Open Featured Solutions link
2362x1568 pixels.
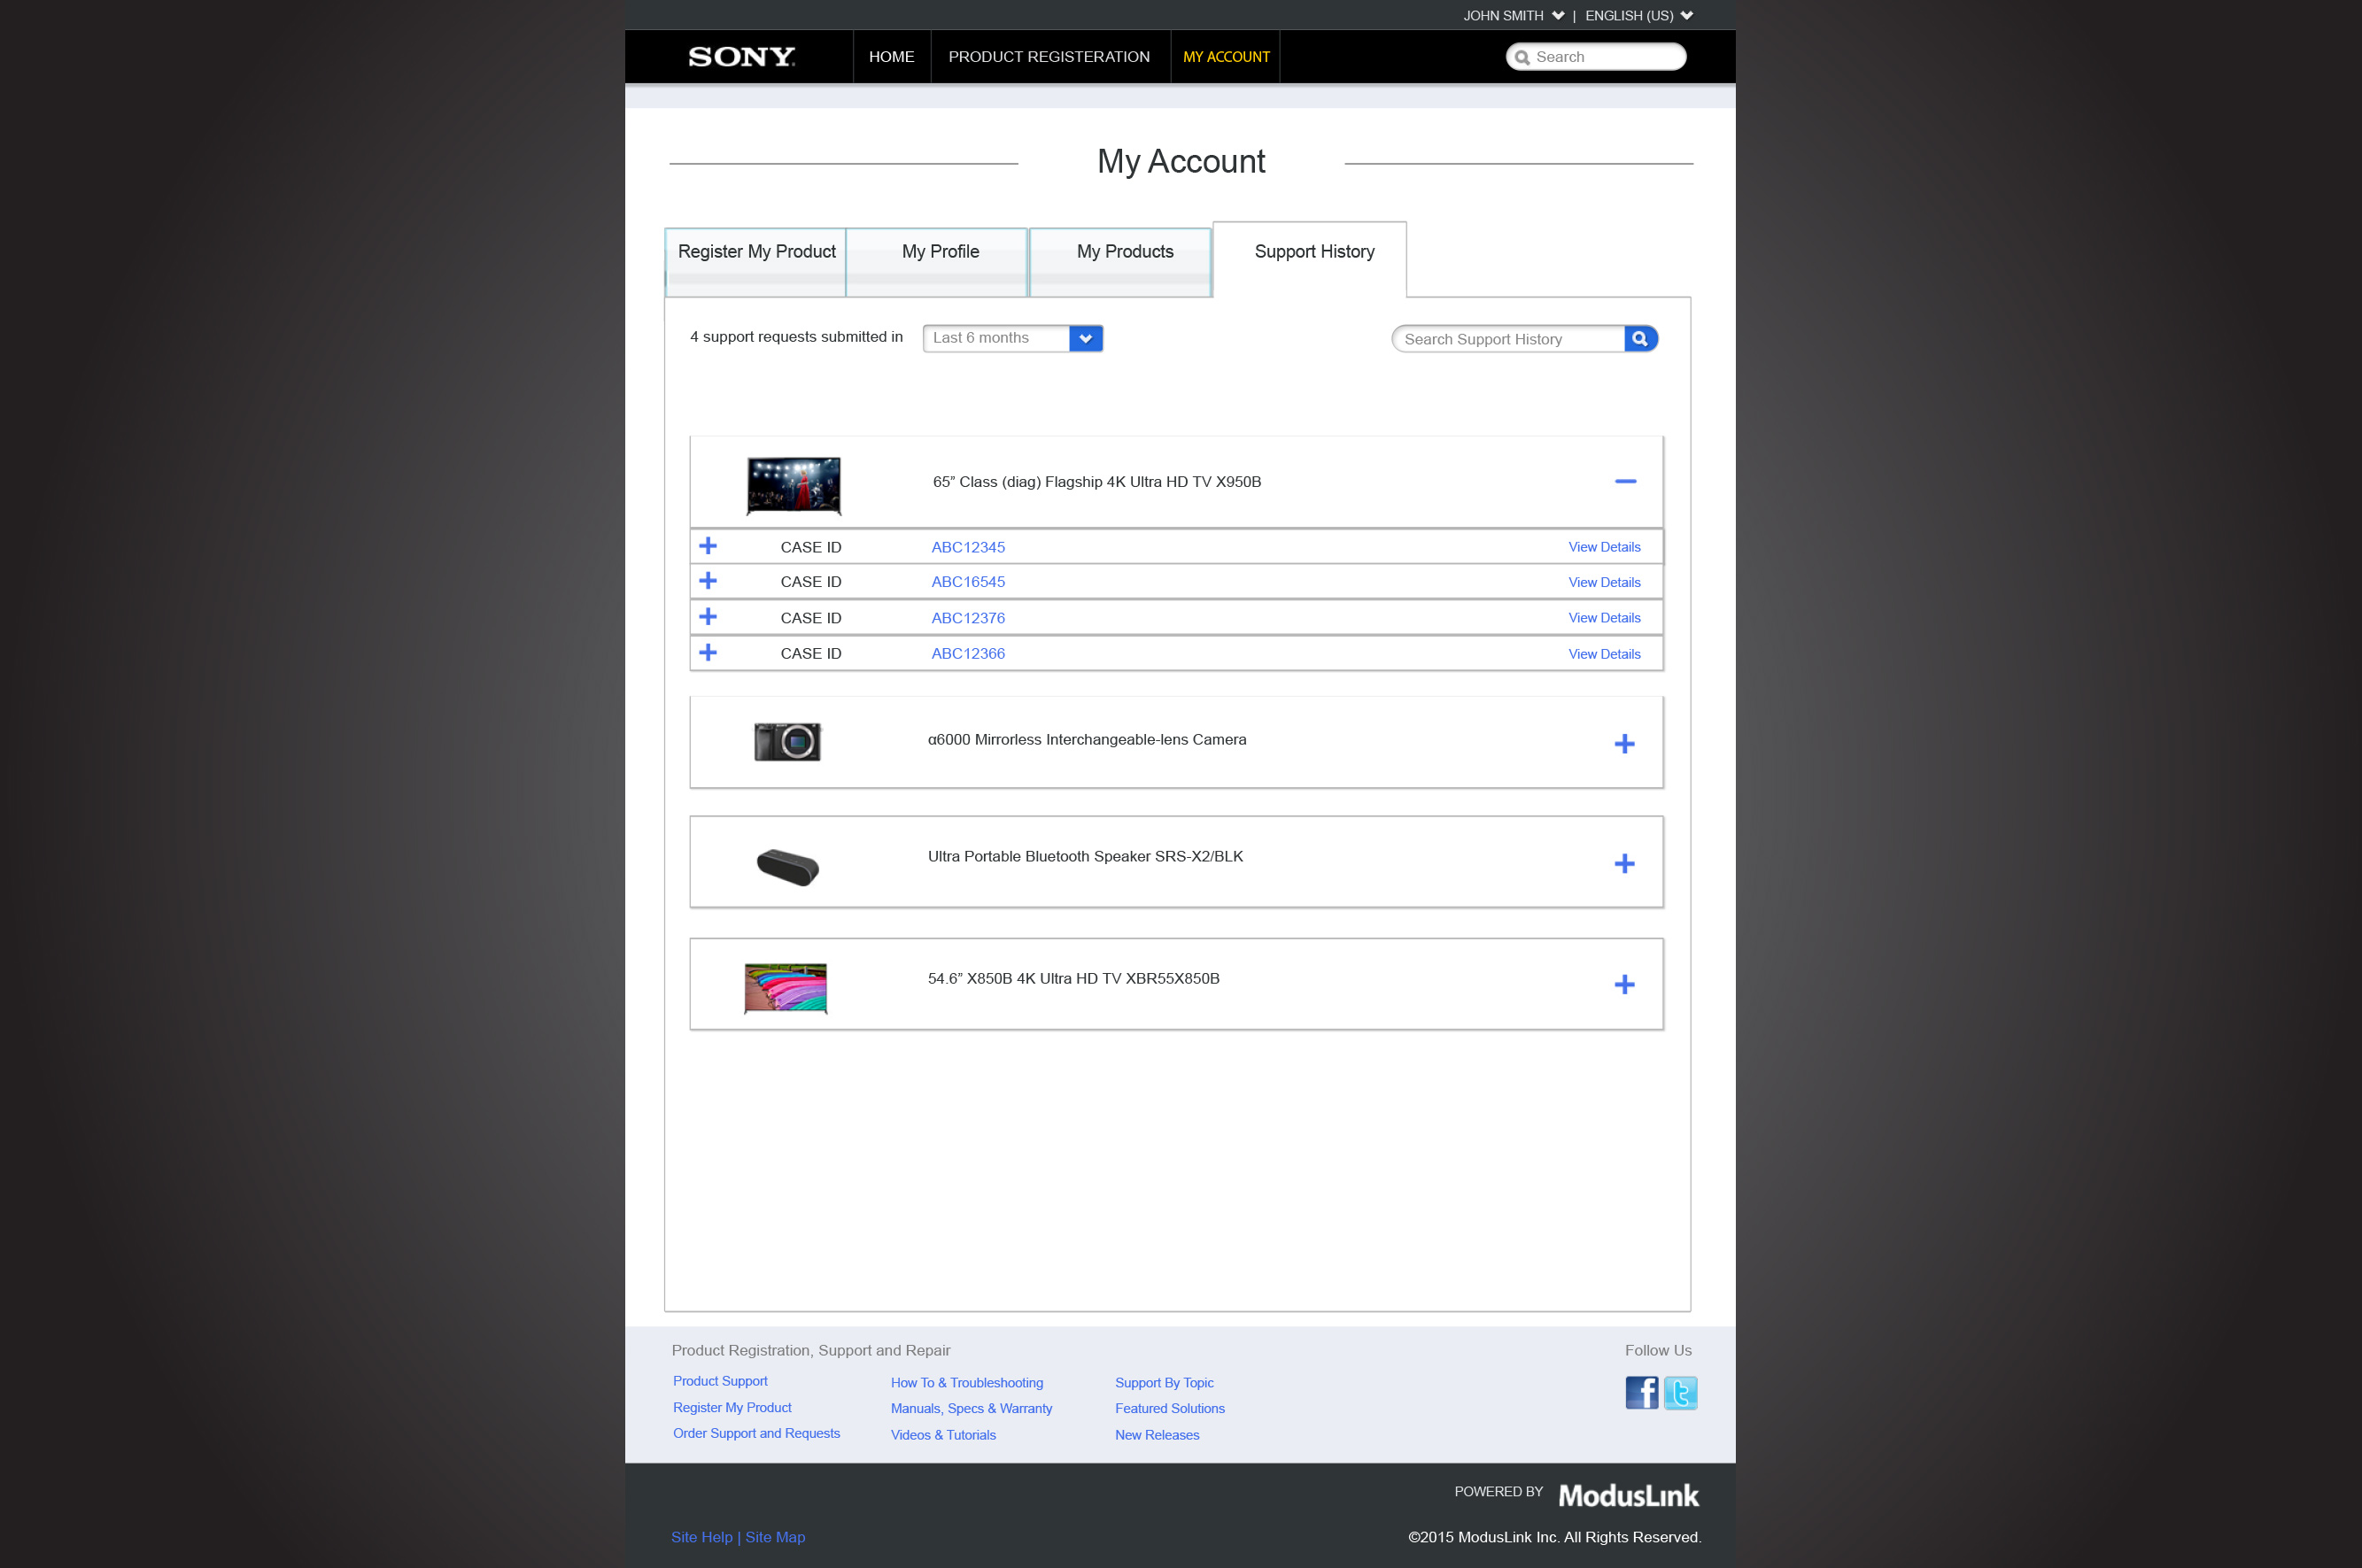coord(1169,1408)
